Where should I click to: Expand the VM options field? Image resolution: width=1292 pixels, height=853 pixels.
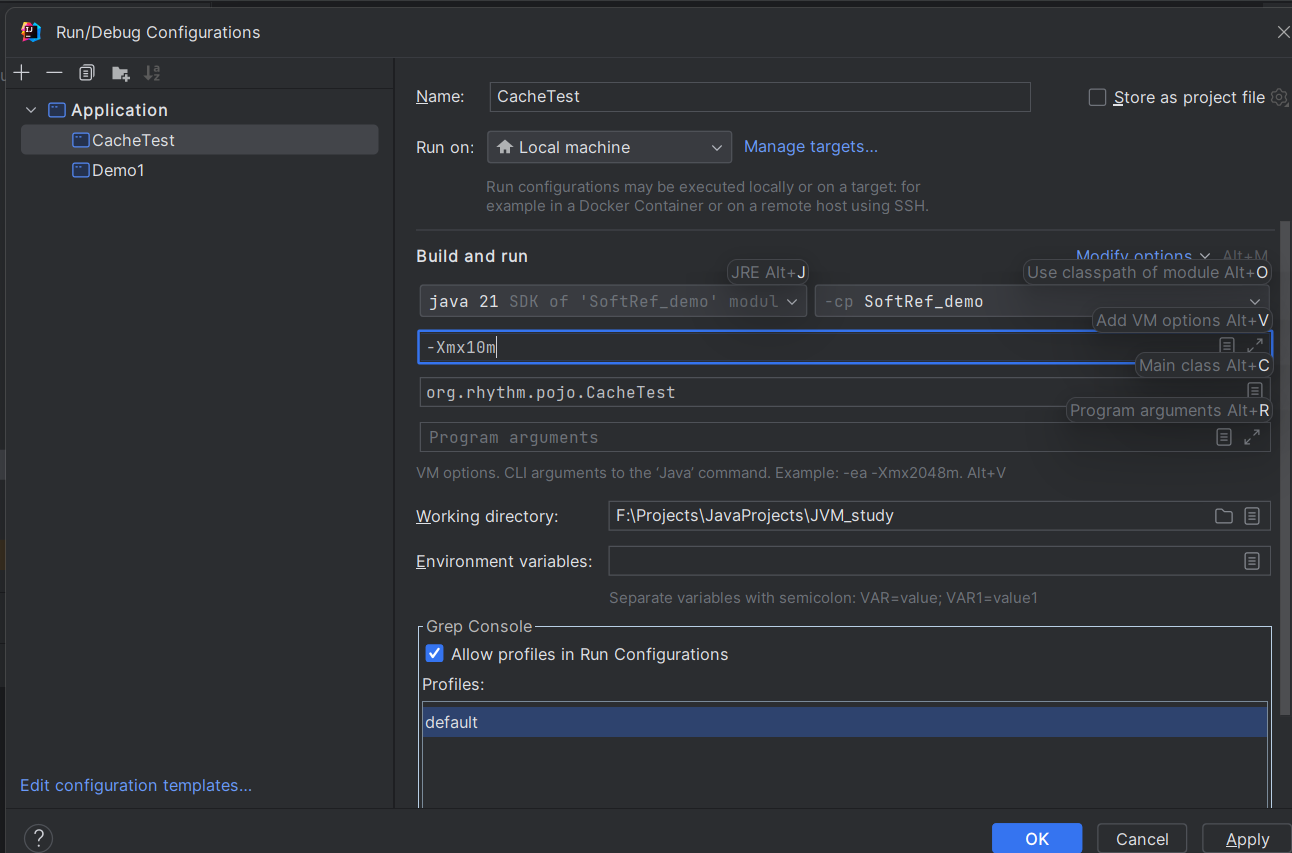(1255, 346)
